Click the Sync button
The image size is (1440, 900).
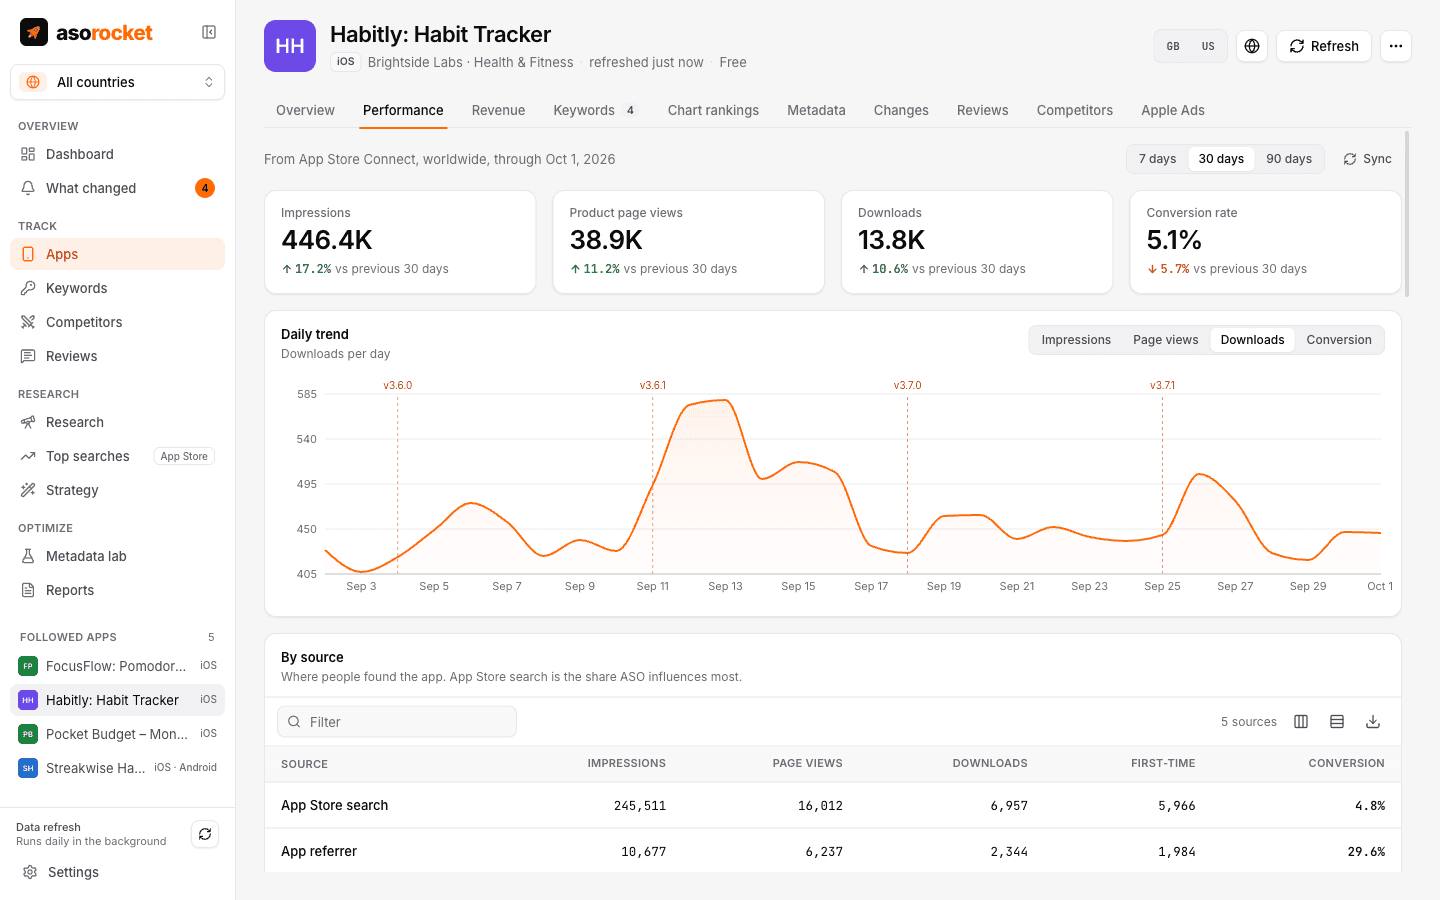pos(1367,159)
